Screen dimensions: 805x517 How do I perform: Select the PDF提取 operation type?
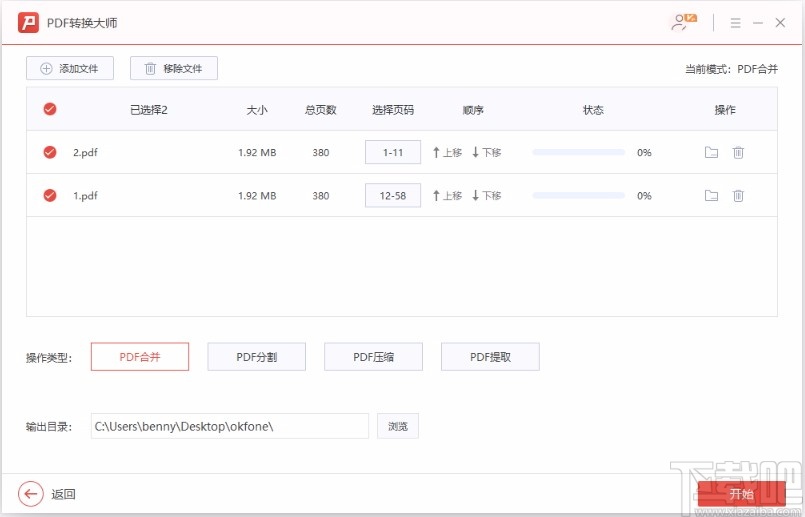point(490,357)
